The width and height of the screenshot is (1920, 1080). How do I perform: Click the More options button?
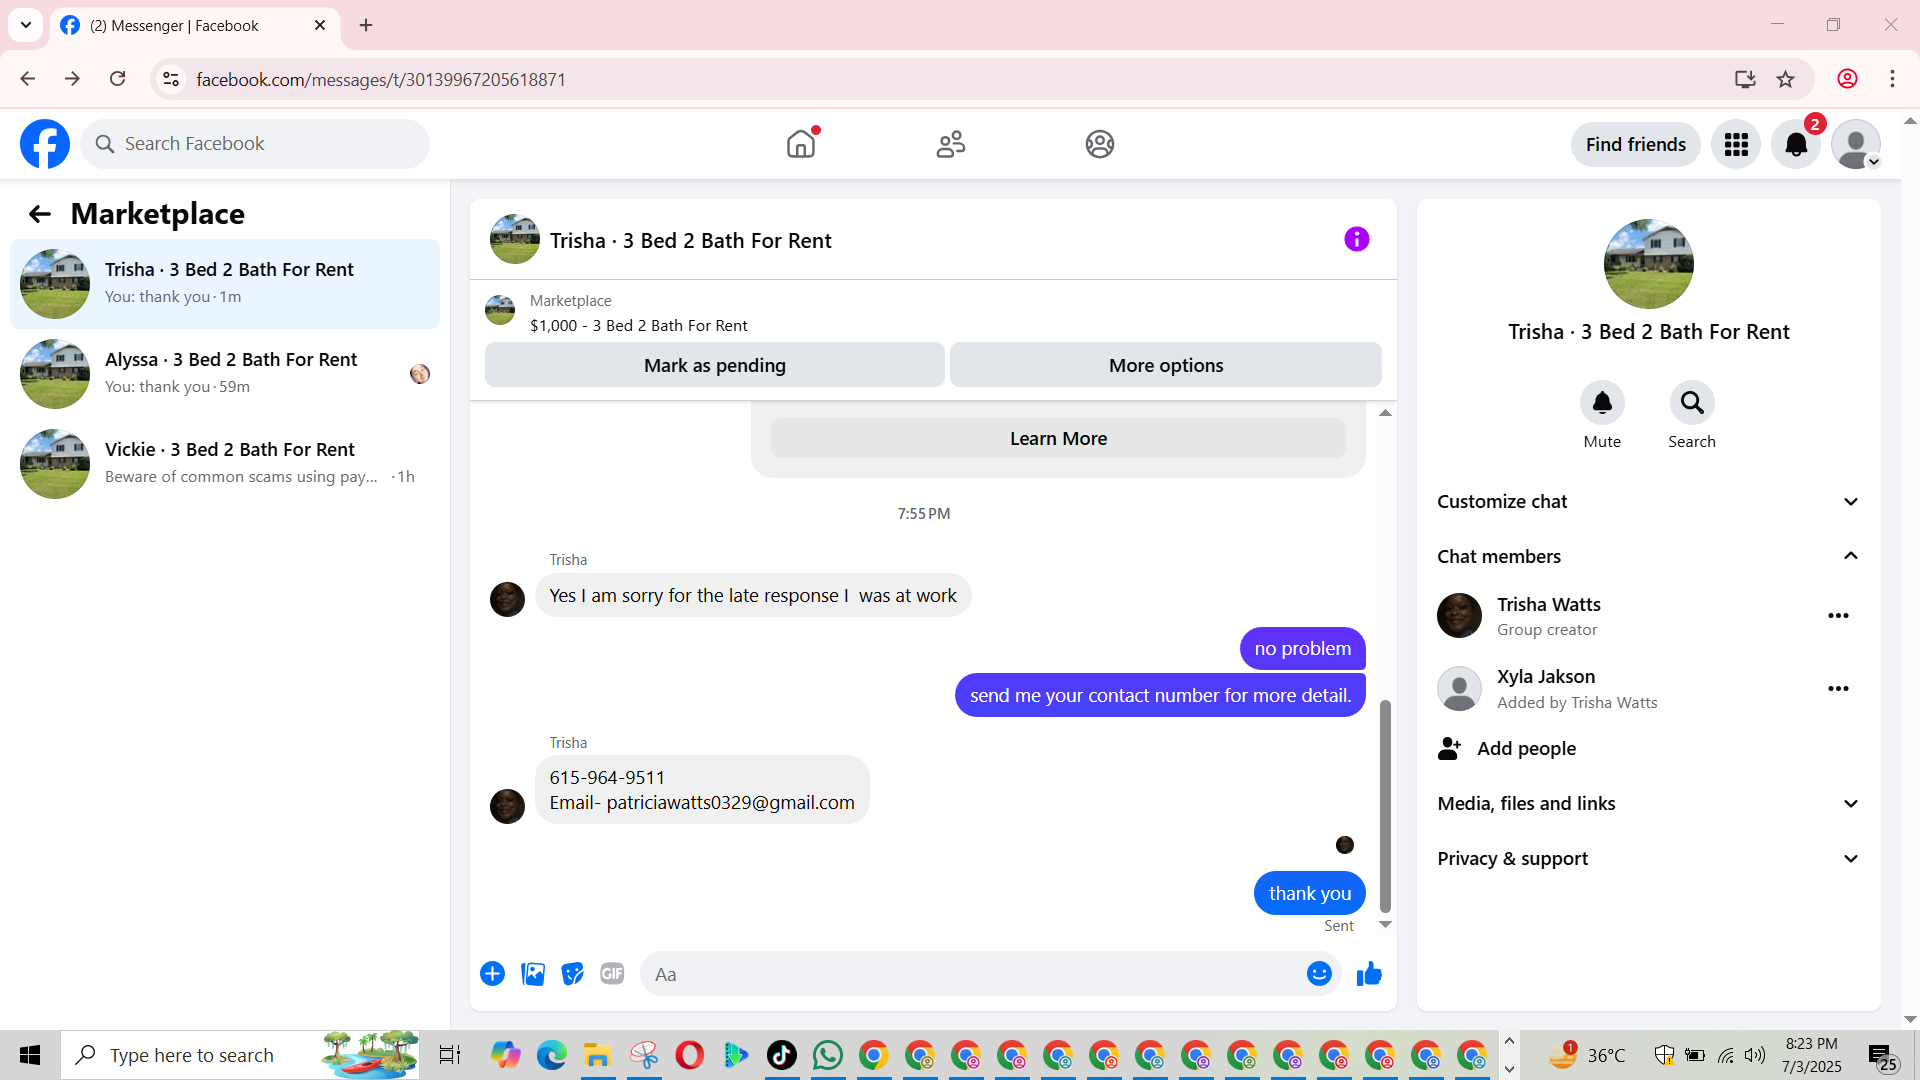[1165, 366]
